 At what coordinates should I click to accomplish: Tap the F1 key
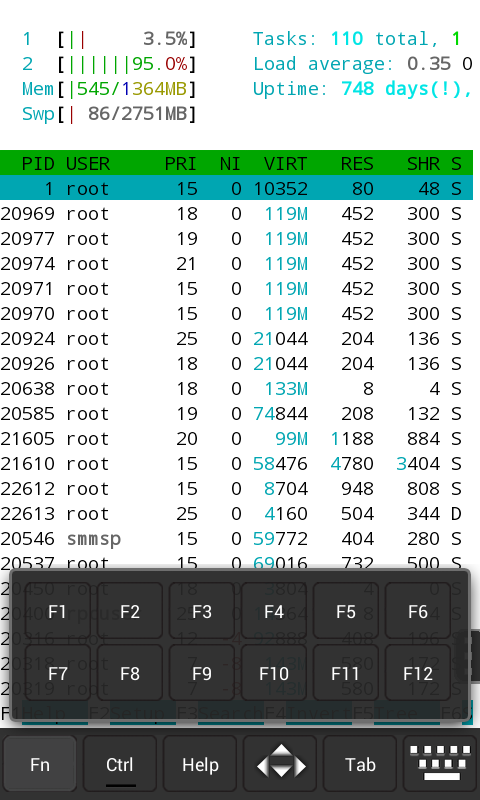click(58, 611)
